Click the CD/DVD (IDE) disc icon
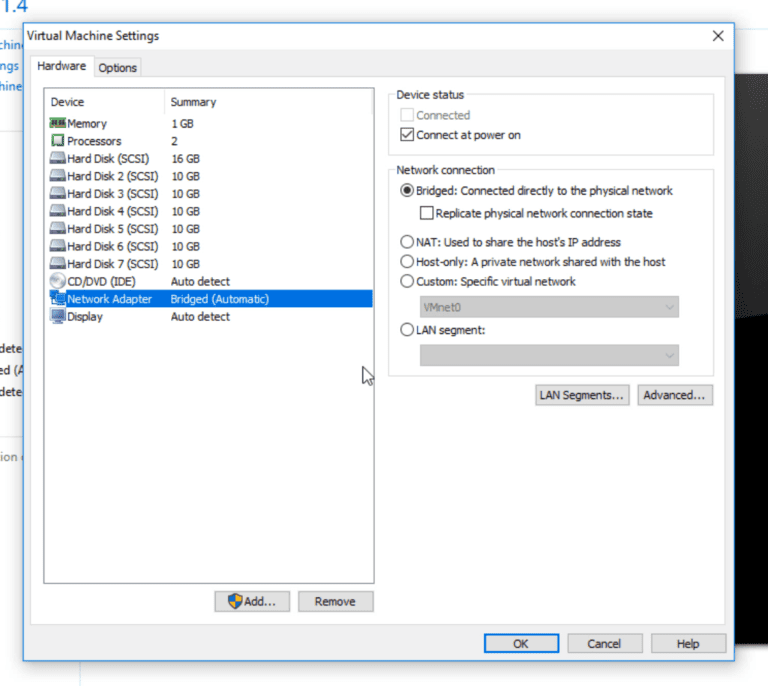The image size is (768, 686). (57, 281)
